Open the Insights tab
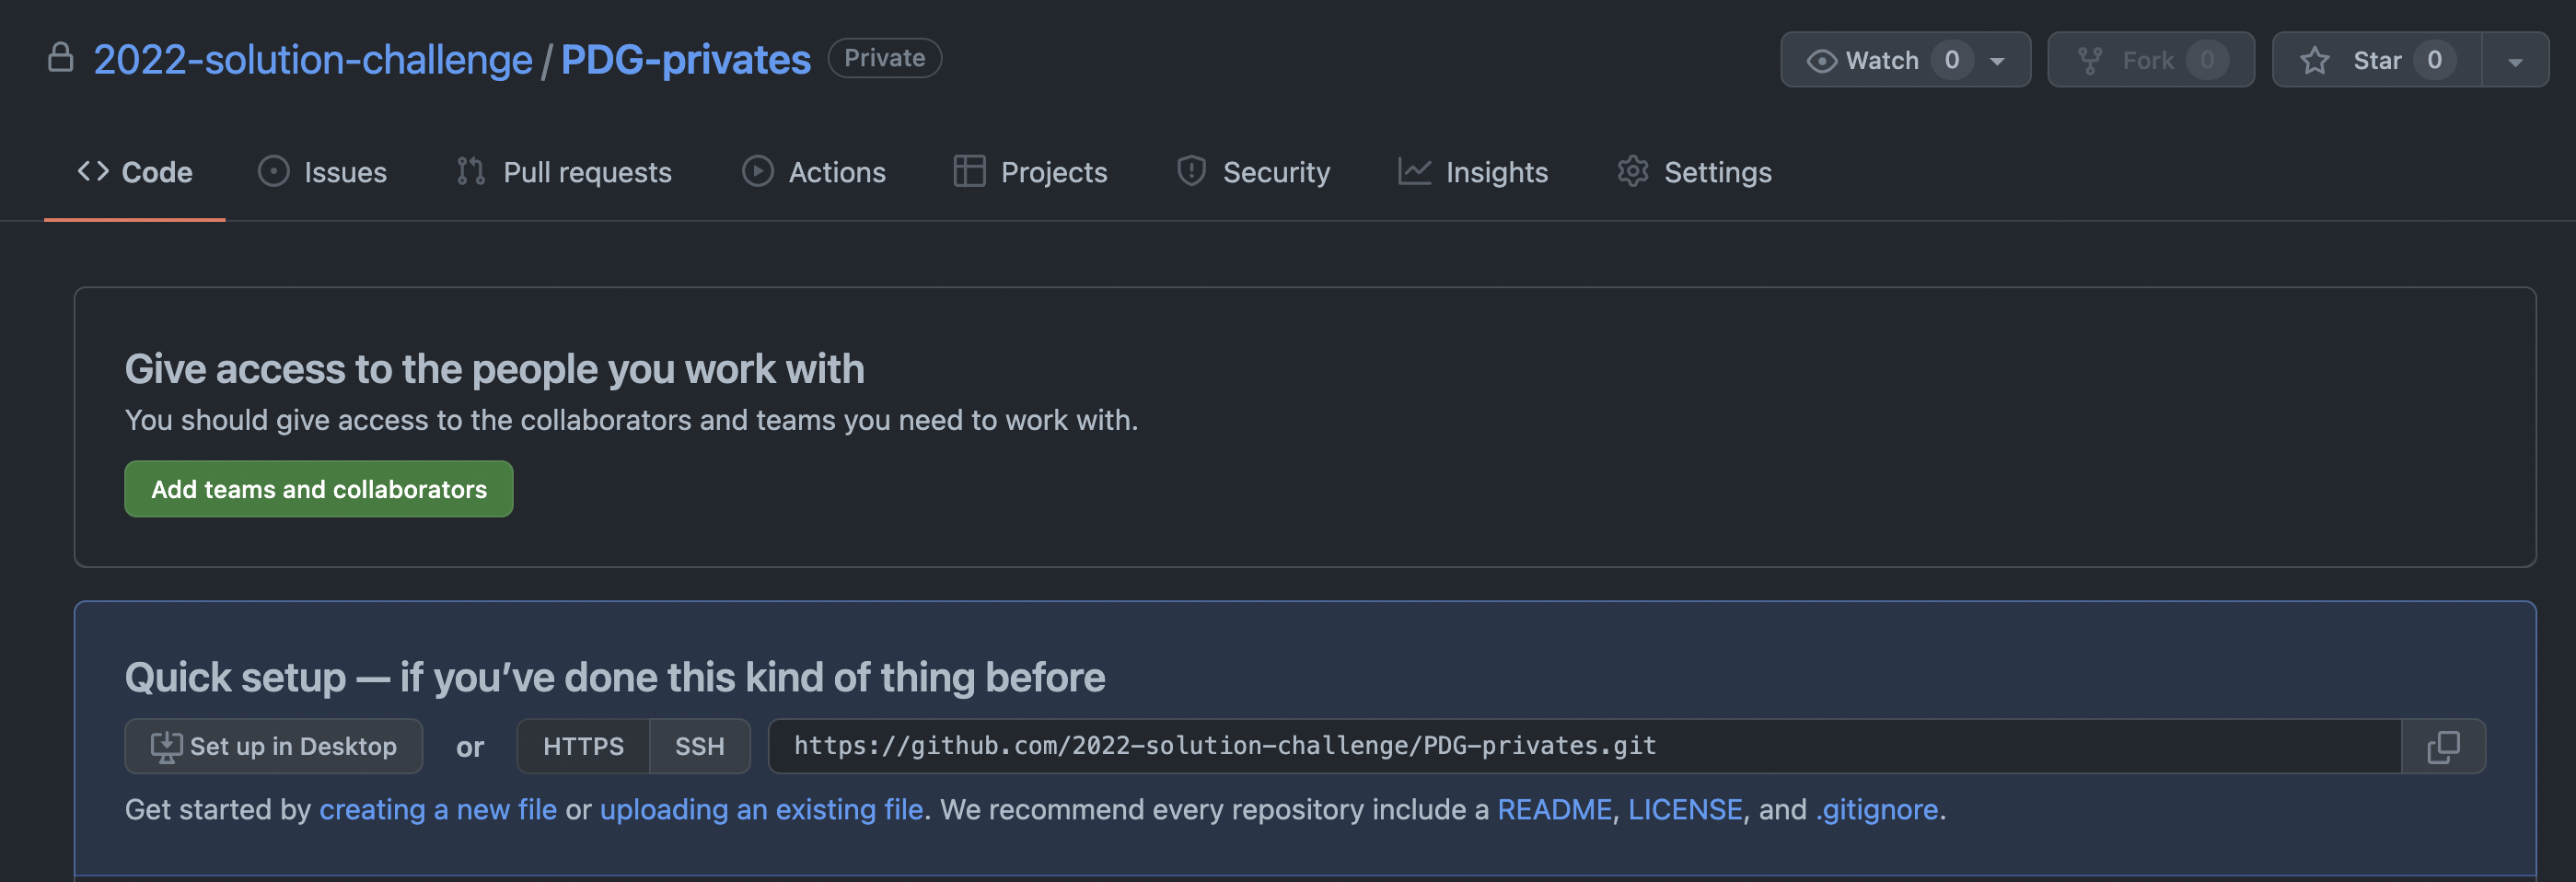Screen dimensions: 2576x882 1473,172
